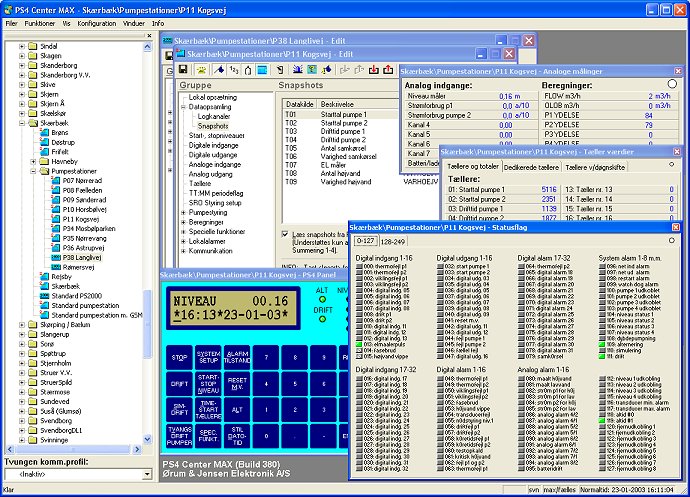Click the station tree's horizontal scroll right arrow

(x=137, y=449)
